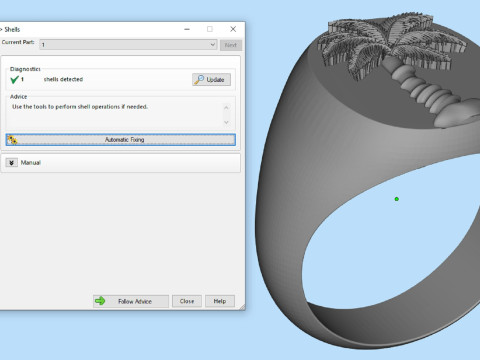Close the Shells dialog with X
The height and width of the screenshot is (360, 480).
[x=233, y=29]
